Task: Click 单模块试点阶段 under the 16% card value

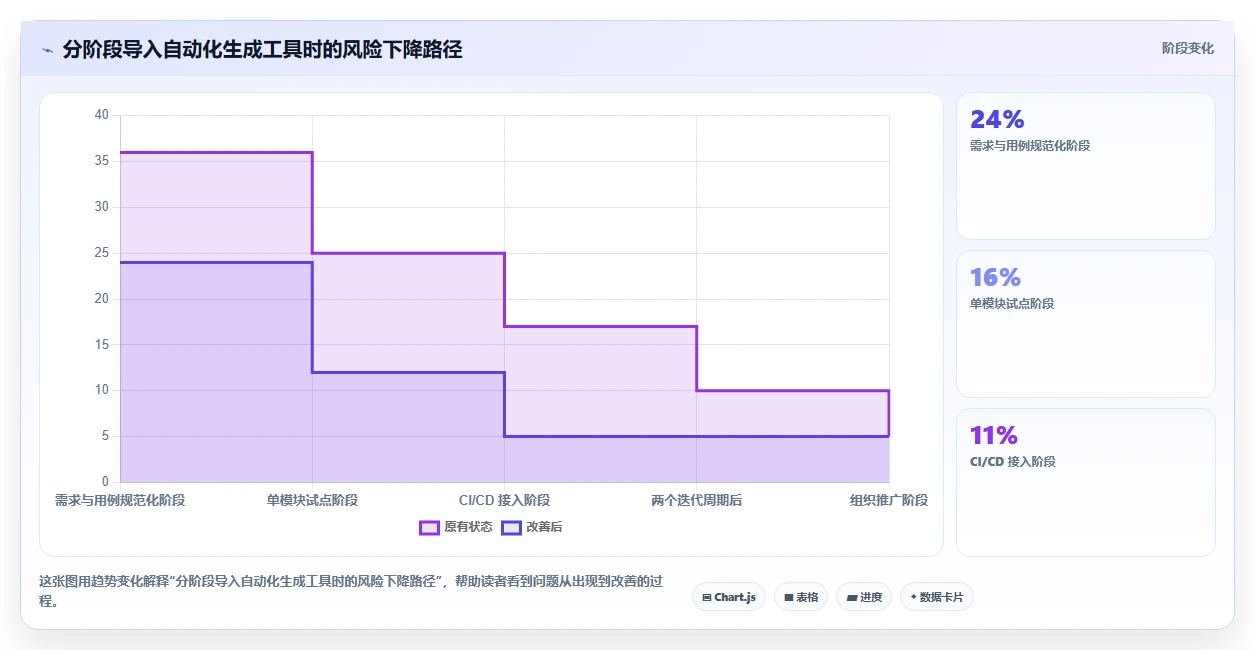Action: click(x=1012, y=304)
